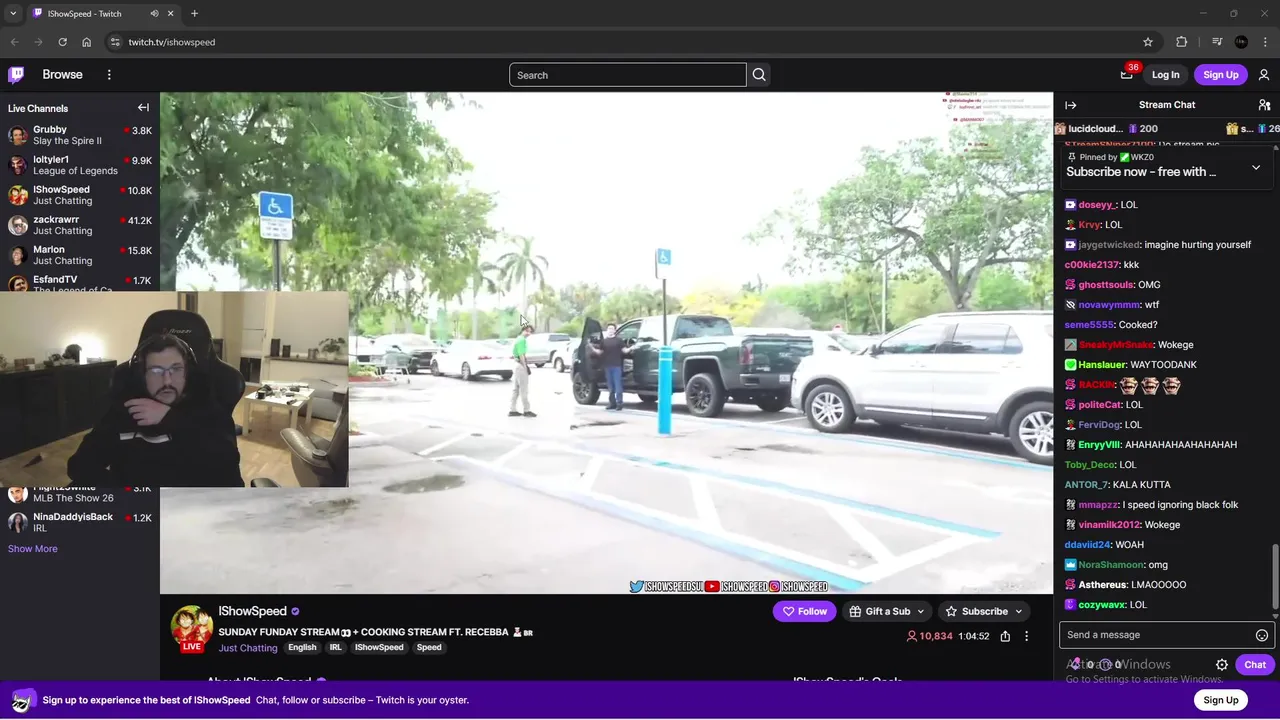The width and height of the screenshot is (1280, 720).
Task: Click the verified badge next to IShowSpeed
Action: point(295,611)
